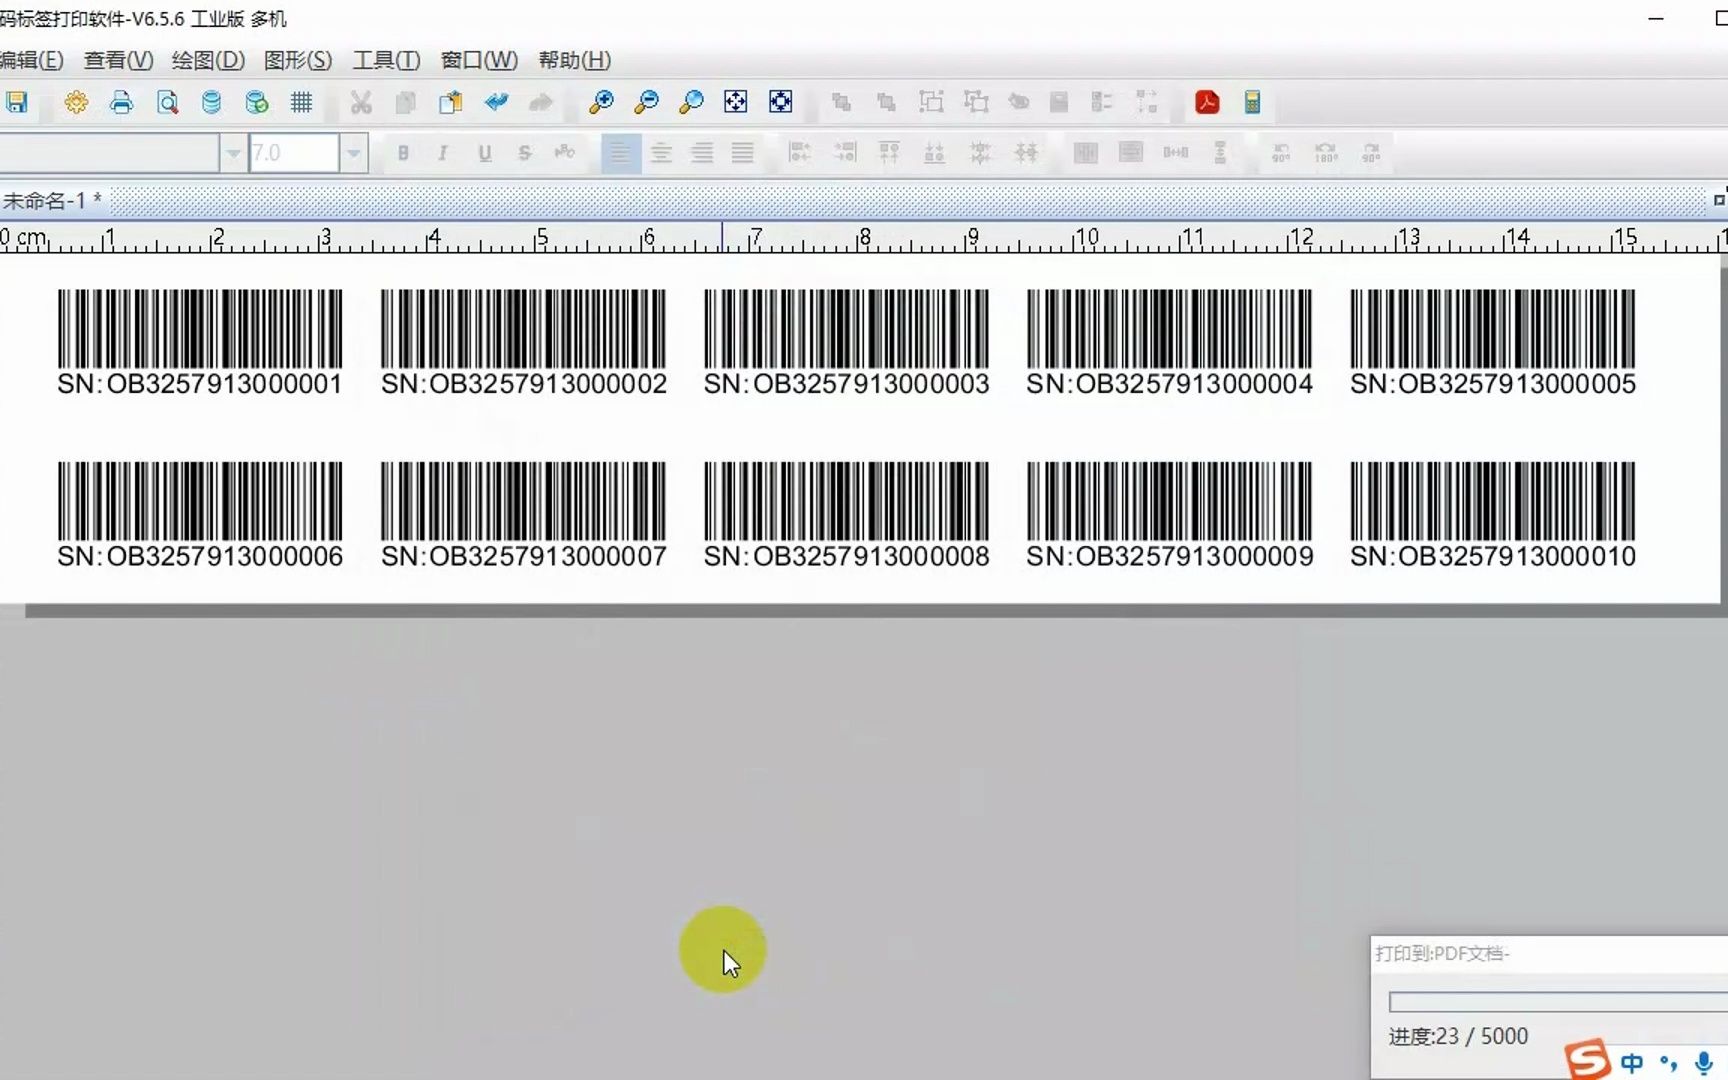The width and height of the screenshot is (1728, 1080).
Task: Click the Save floppy disk icon
Action: [x=16, y=102]
